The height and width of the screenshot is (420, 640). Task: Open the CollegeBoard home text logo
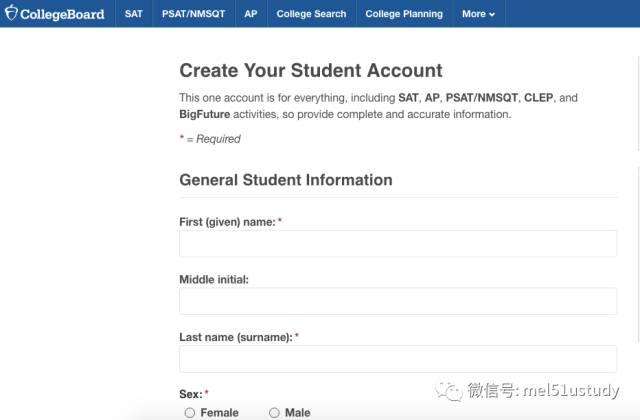click(62, 14)
